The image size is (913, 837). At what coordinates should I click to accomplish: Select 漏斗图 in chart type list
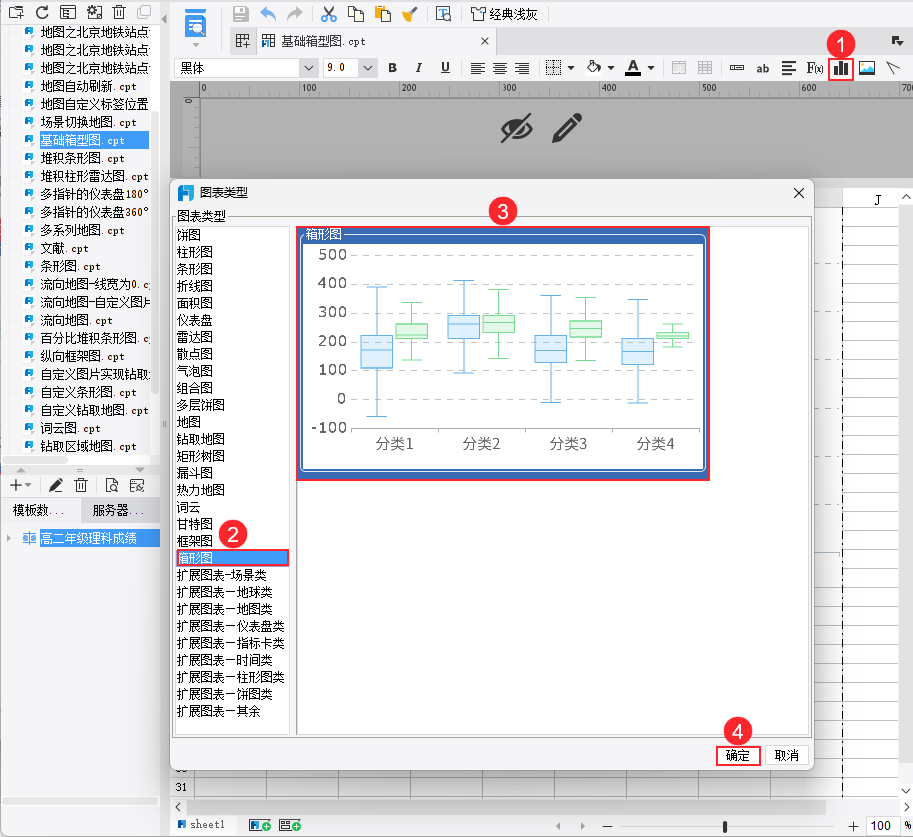coord(194,473)
